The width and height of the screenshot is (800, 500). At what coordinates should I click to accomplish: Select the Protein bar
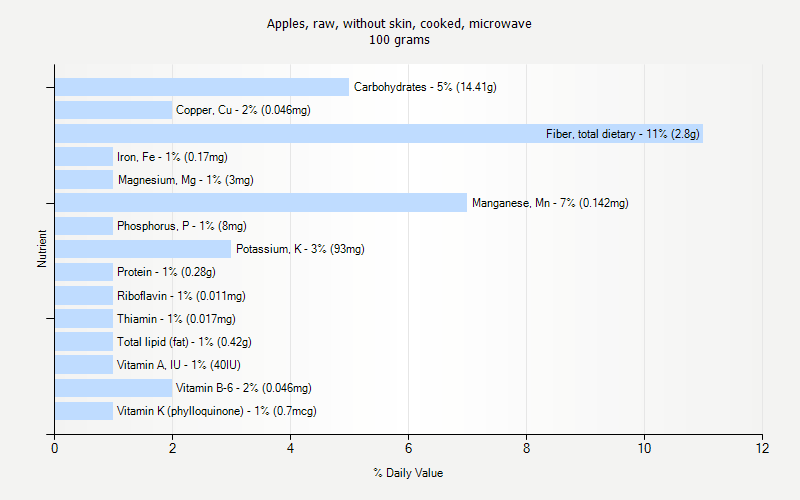[84, 272]
